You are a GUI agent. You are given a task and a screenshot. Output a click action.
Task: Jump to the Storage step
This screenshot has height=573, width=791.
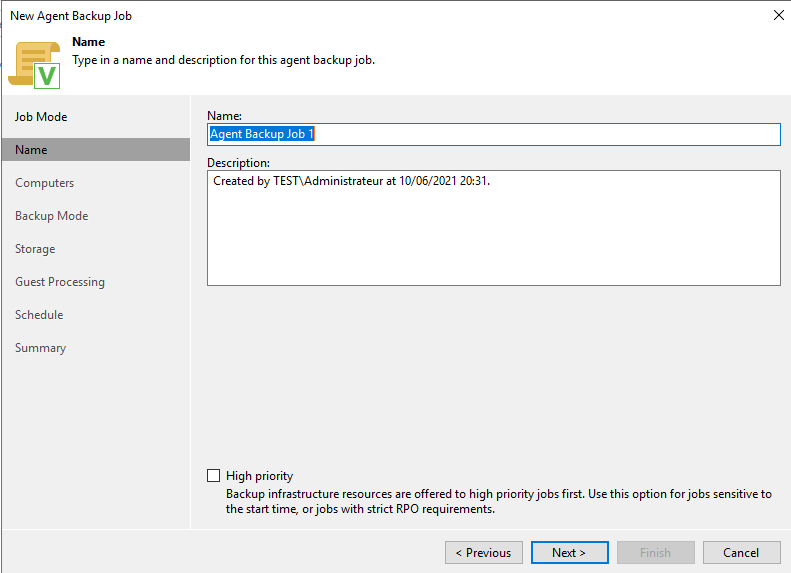[35, 249]
